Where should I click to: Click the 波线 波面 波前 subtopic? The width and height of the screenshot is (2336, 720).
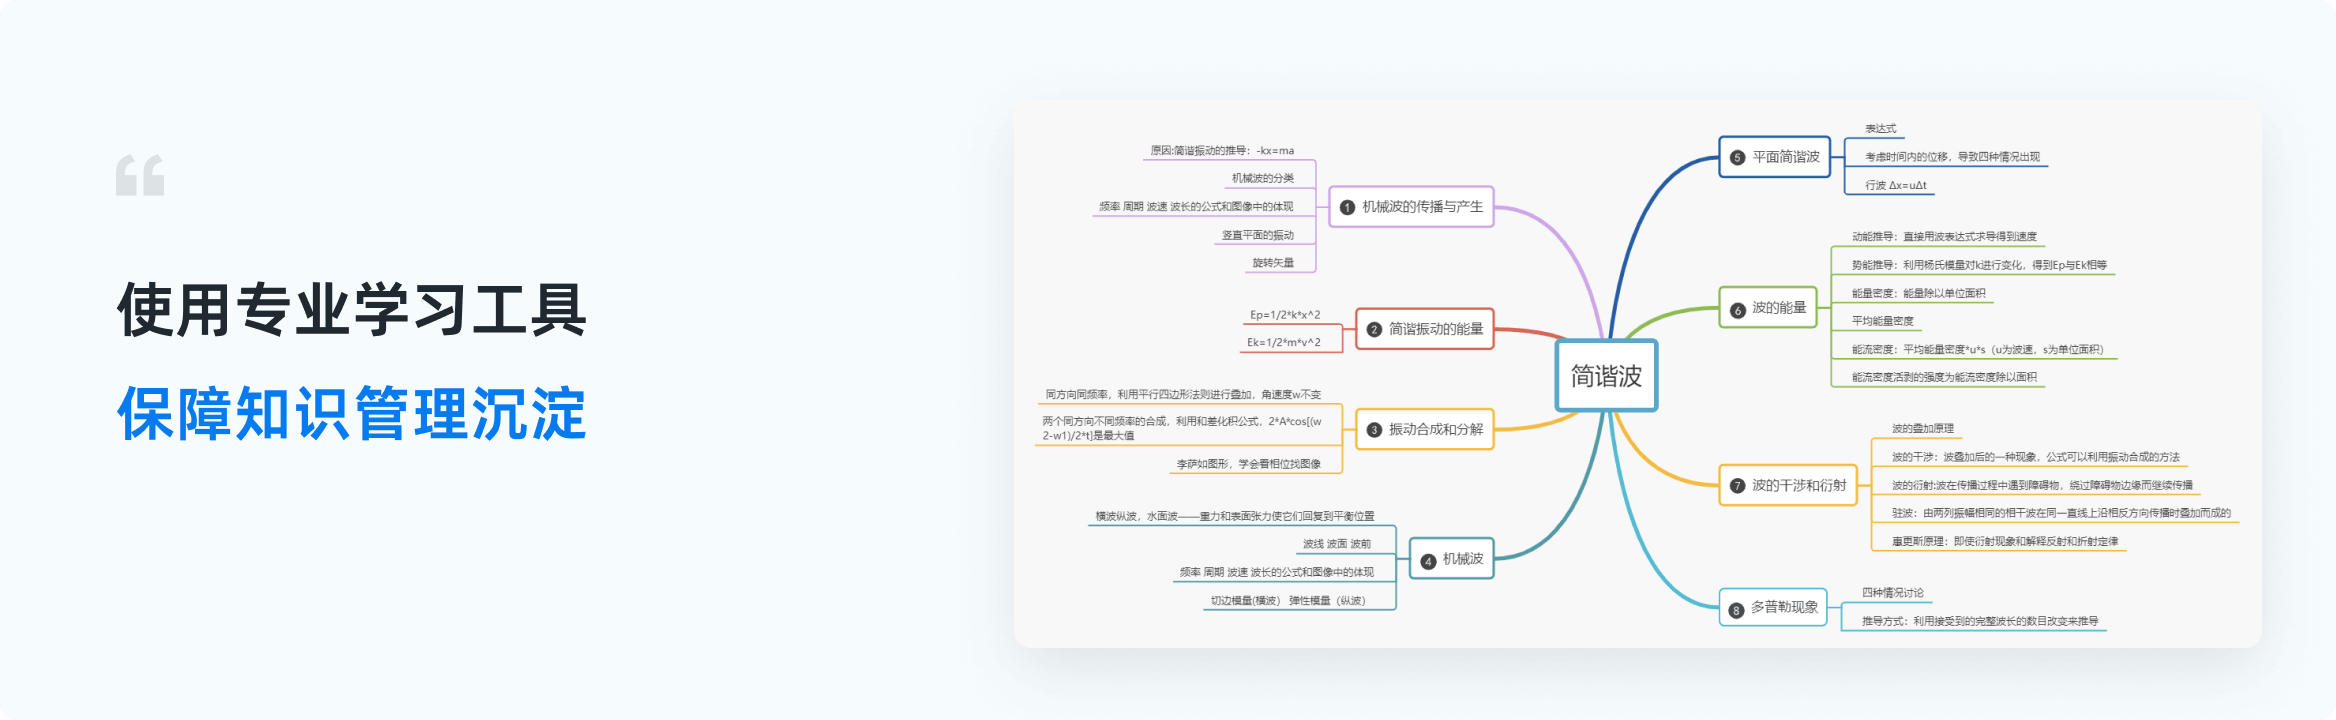[1336, 544]
